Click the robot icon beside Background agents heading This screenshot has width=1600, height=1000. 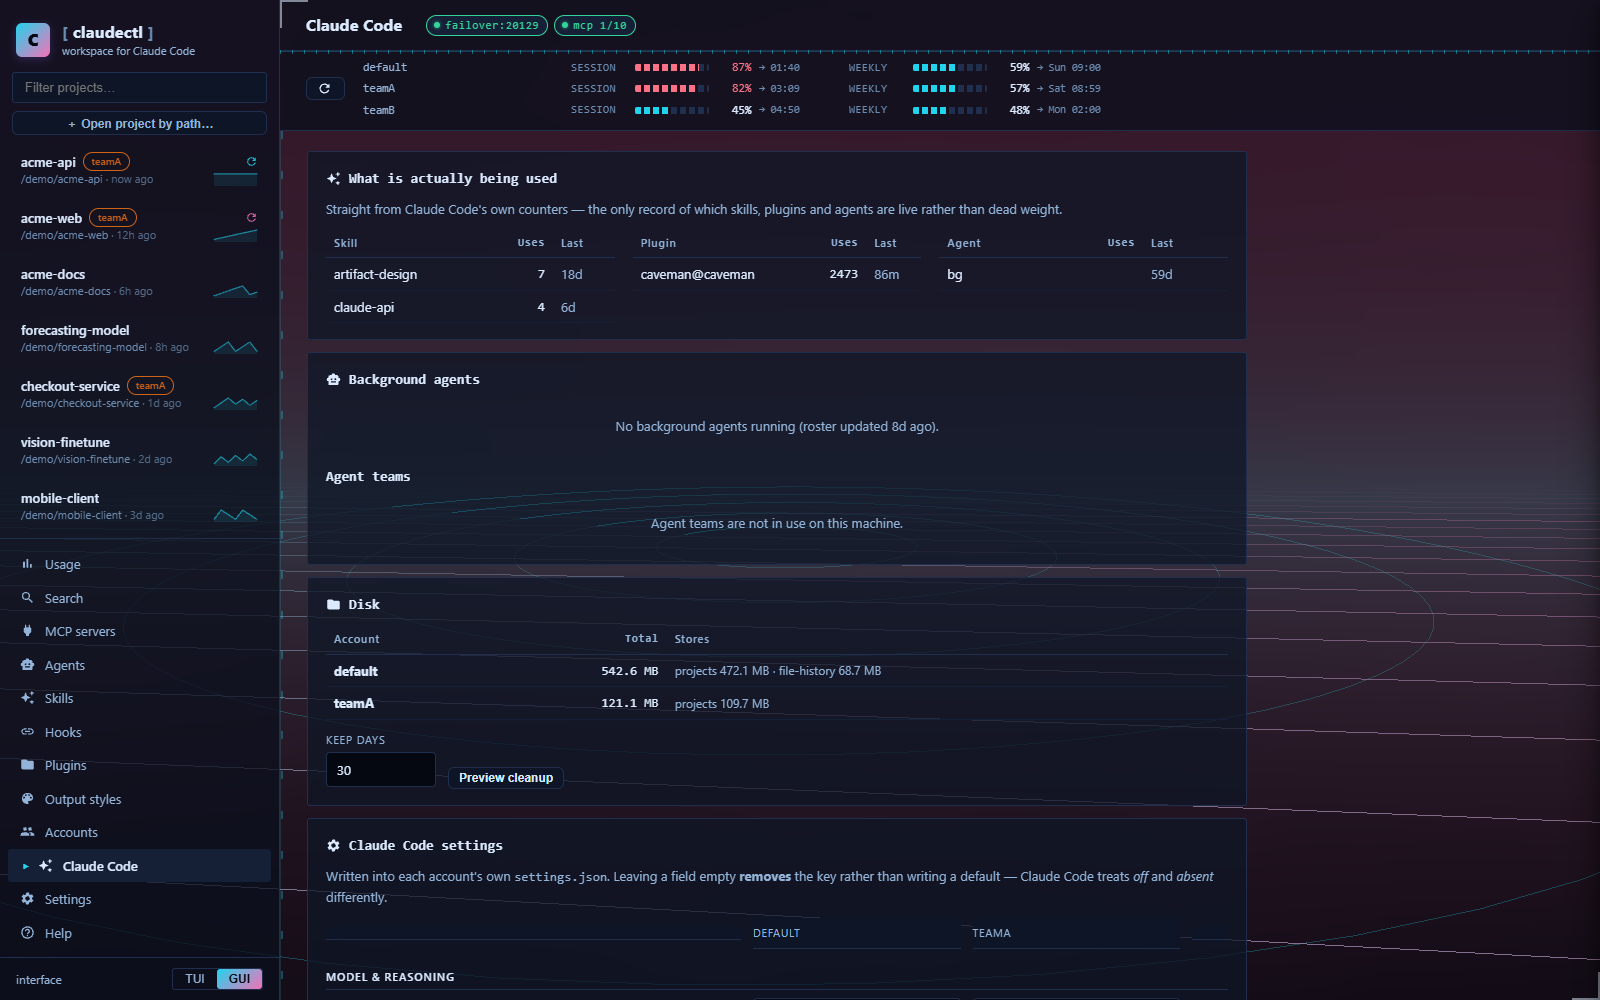[x=333, y=380]
